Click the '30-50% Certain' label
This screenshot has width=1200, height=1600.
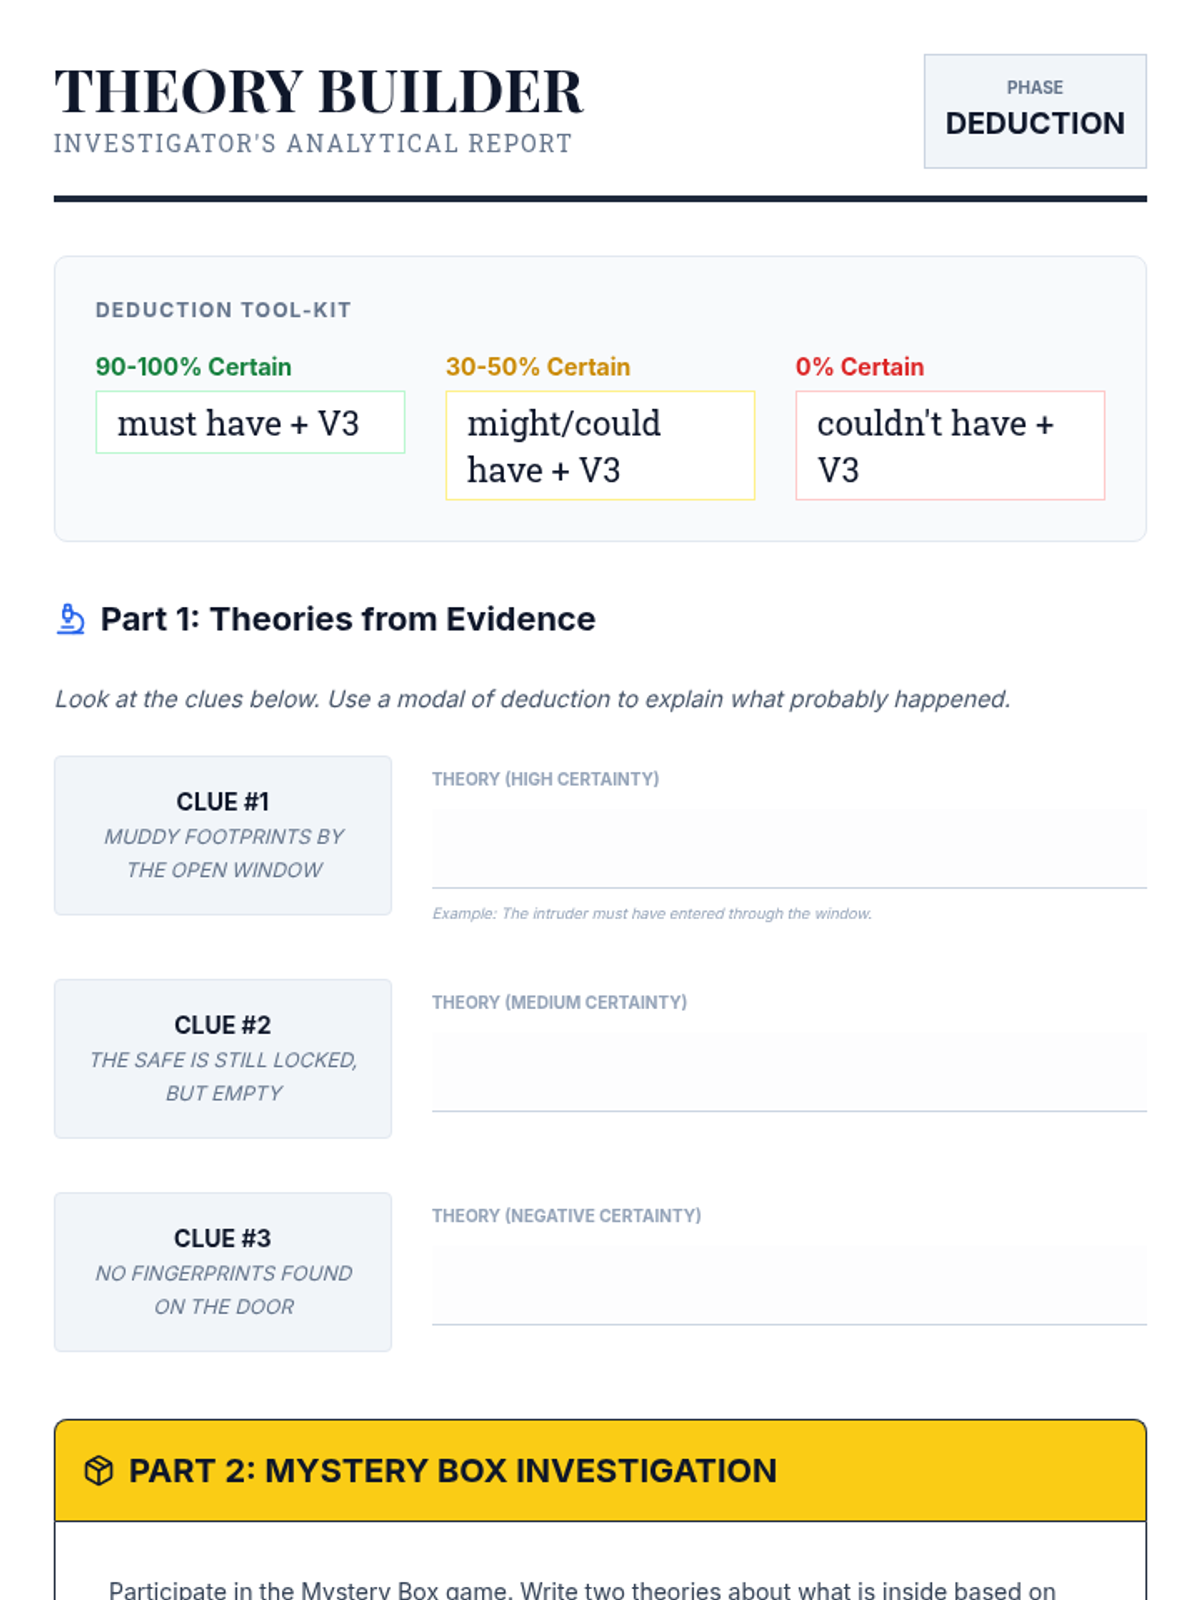[x=537, y=367]
